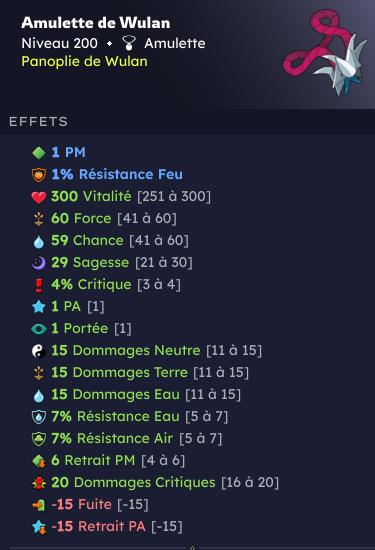
Task: Click the red exclamation Critique icon
Action: 39,285
